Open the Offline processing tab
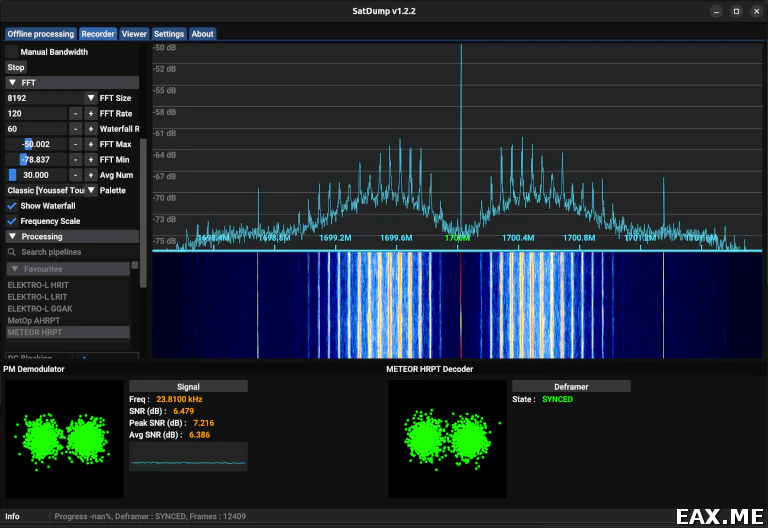The image size is (768, 528). 41,34
